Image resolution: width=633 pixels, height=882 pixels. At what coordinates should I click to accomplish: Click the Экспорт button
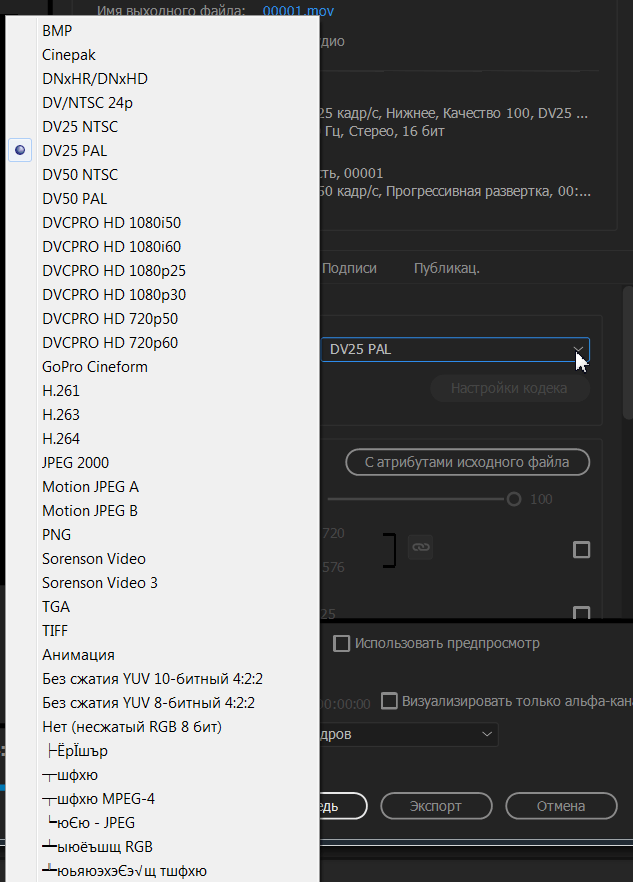(x=436, y=806)
